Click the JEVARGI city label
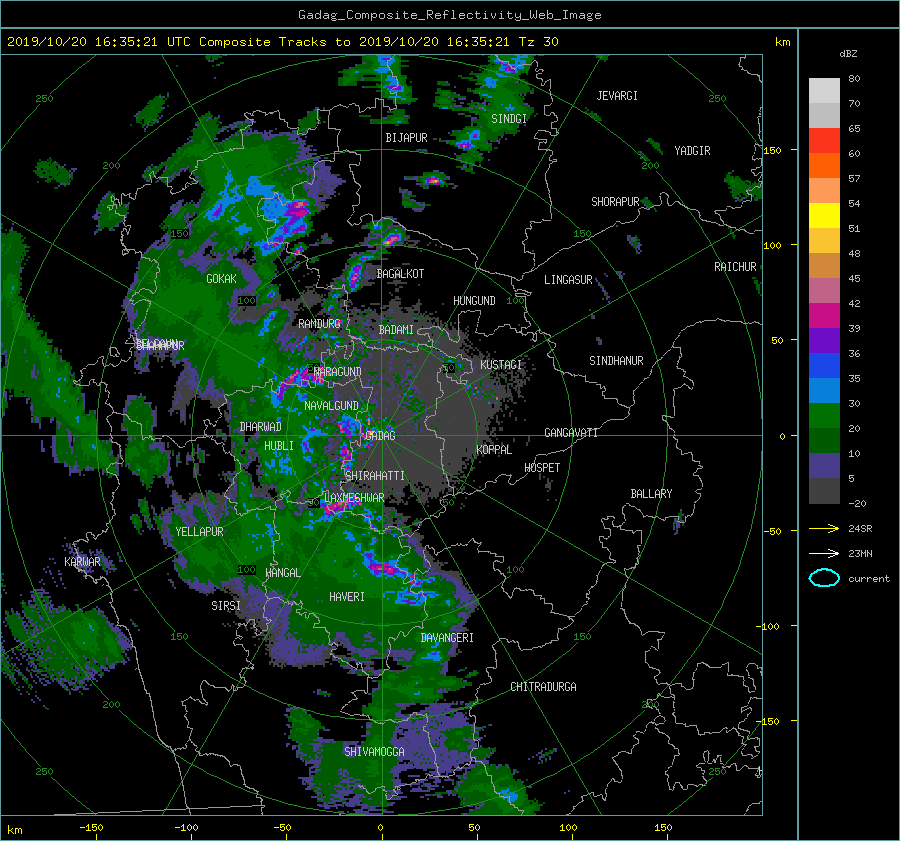Image resolution: width=900 pixels, height=841 pixels. coord(617,96)
